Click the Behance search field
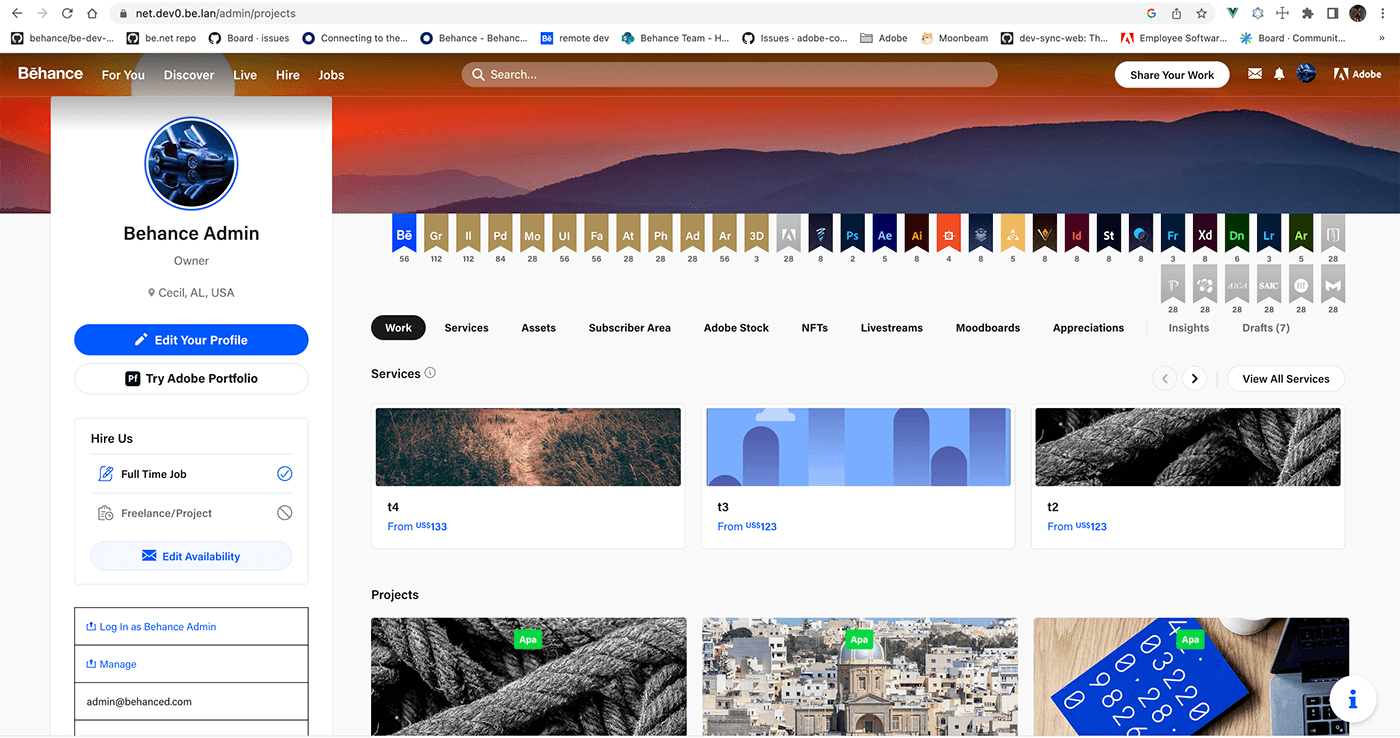This screenshot has height=738, width=1400. [729, 75]
